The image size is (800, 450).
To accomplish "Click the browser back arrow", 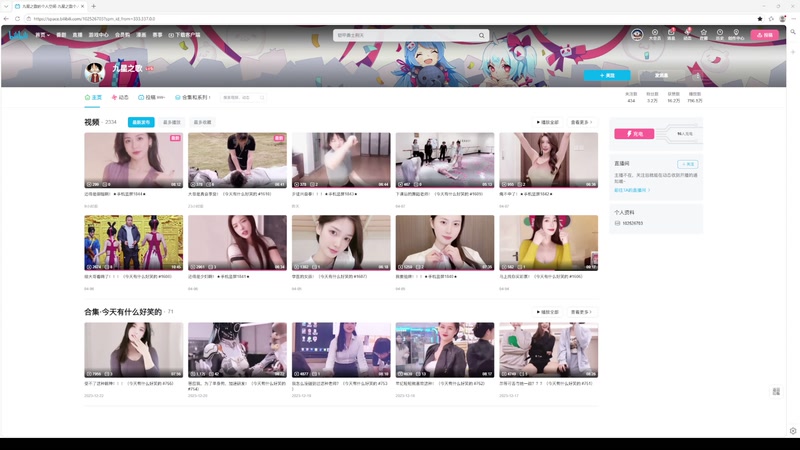I will (x=8, y=18).
